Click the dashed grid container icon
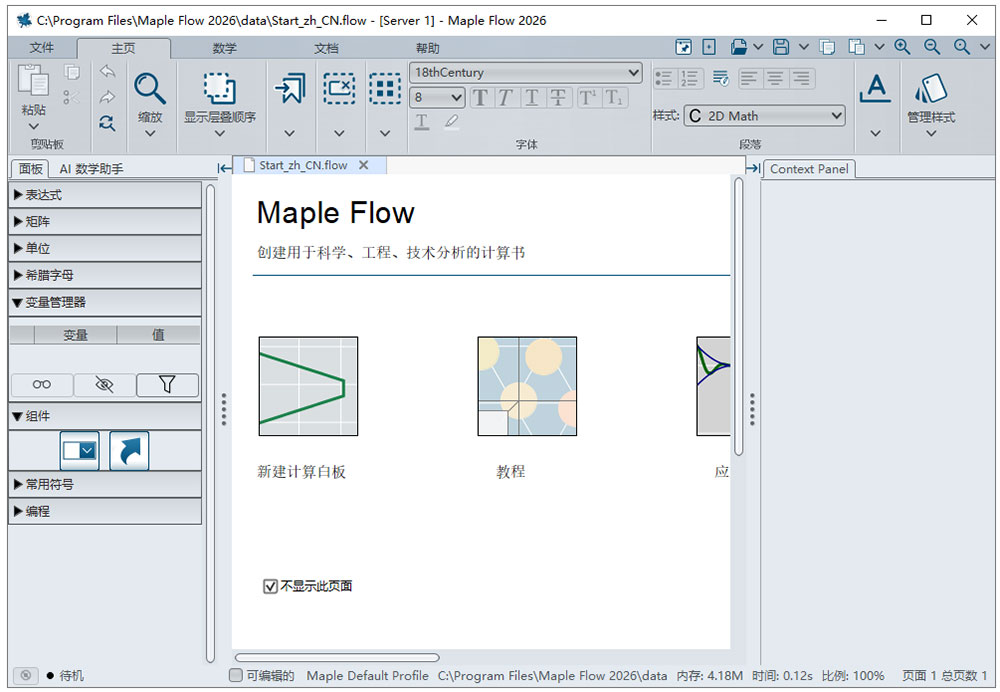This screenshot has height=692, width=1000. pyautogui.click(x=385, y=88)
